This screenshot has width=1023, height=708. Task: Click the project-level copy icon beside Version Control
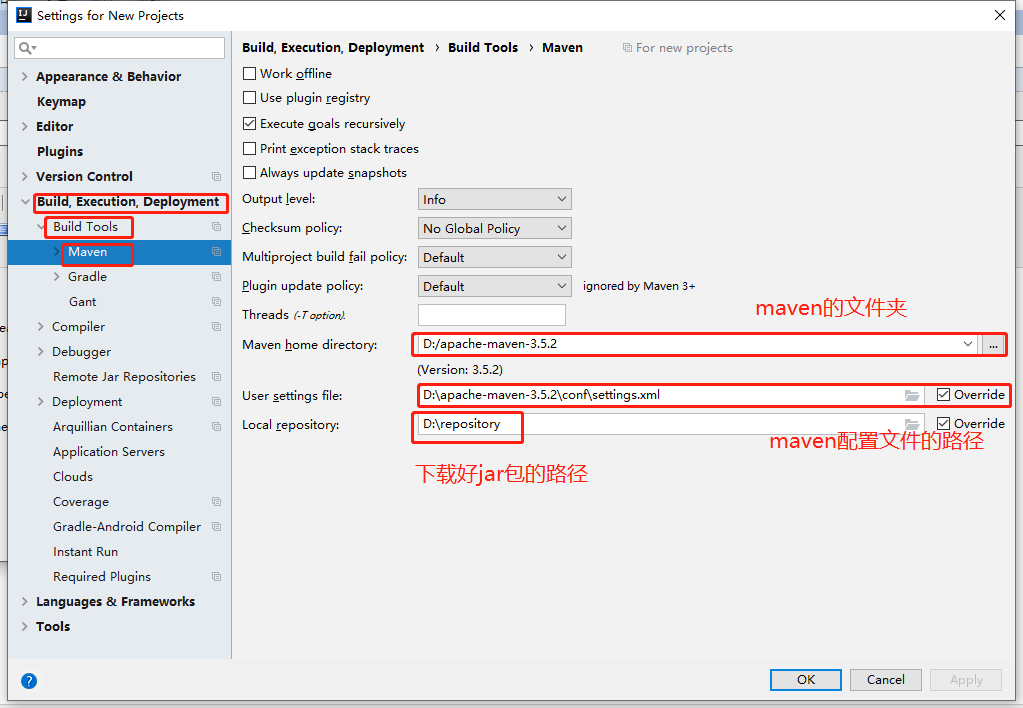[x=217, y=177]
